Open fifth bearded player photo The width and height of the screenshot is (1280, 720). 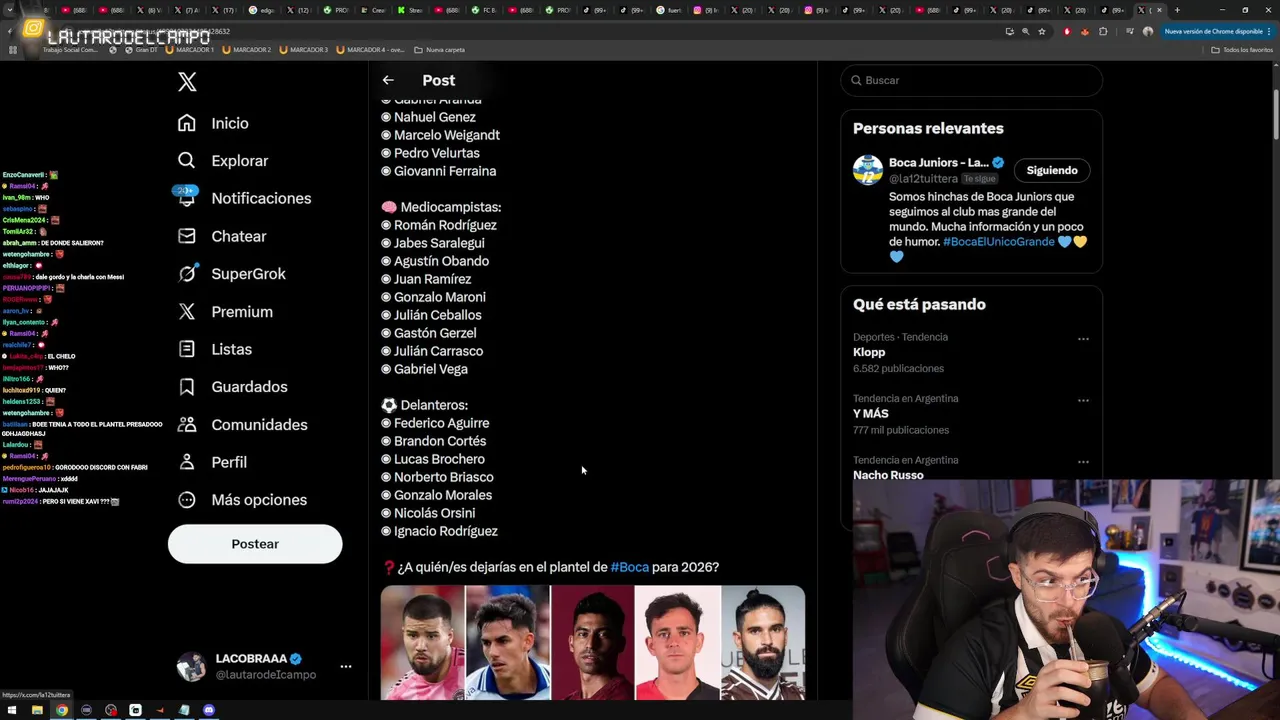point(763,643)
